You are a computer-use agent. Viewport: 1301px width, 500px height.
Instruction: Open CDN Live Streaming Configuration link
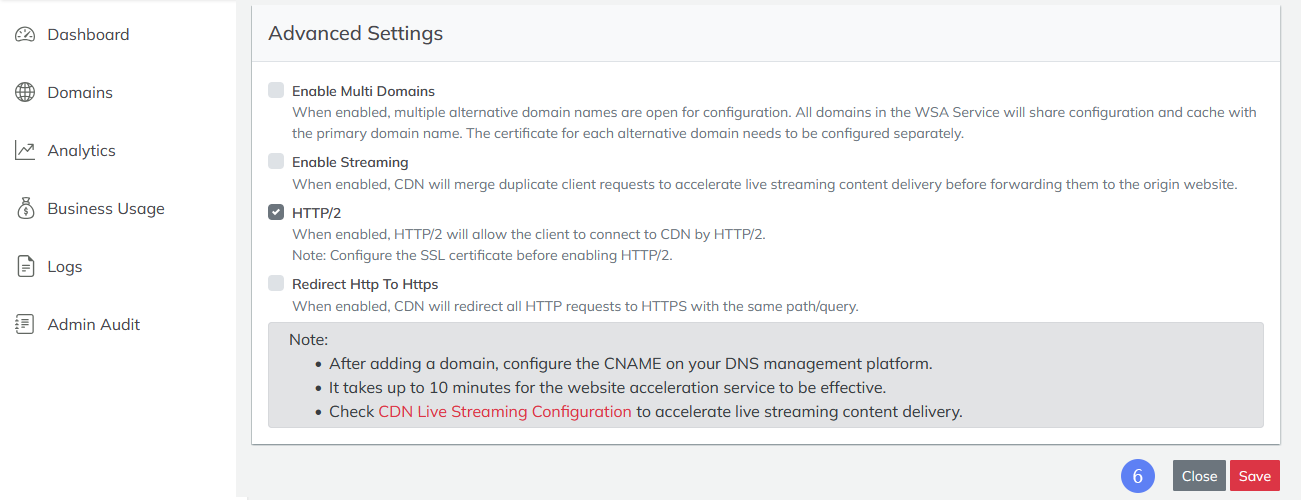pyautogui.click(x=505, y=412)
